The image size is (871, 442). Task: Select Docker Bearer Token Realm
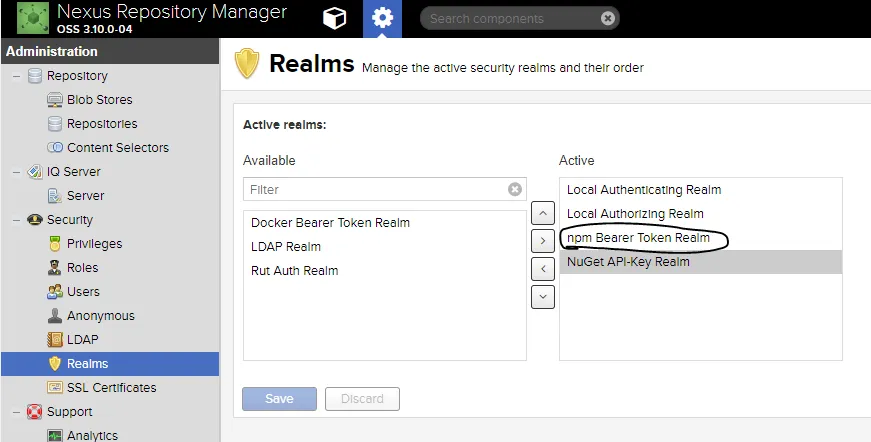point(330,223)
